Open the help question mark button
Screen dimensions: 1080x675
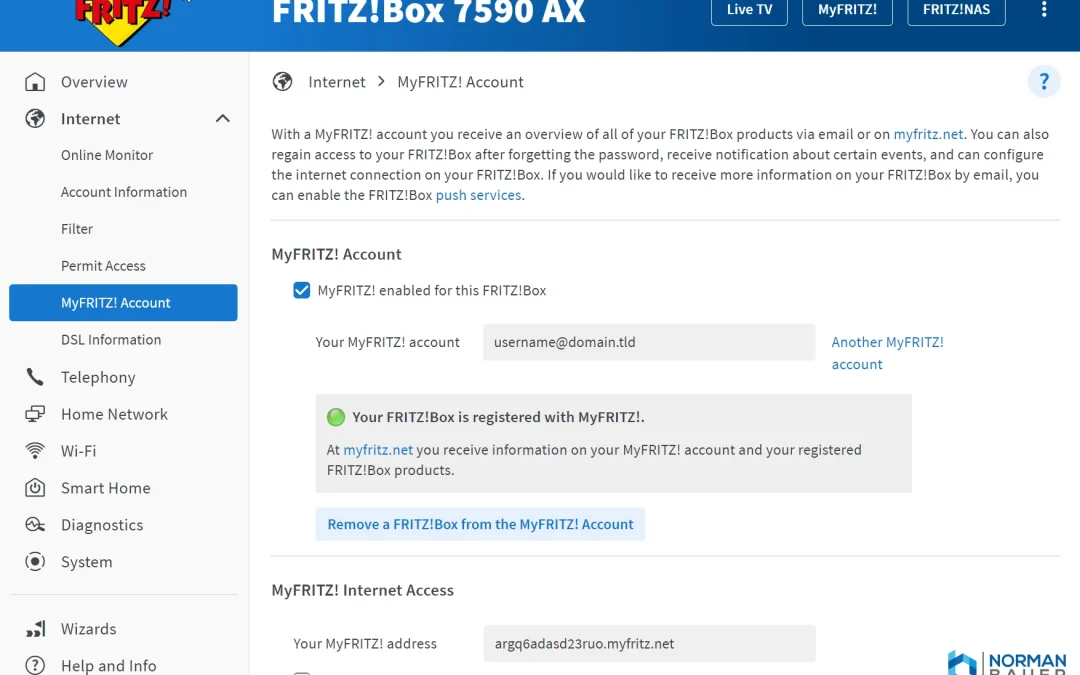1044,81
